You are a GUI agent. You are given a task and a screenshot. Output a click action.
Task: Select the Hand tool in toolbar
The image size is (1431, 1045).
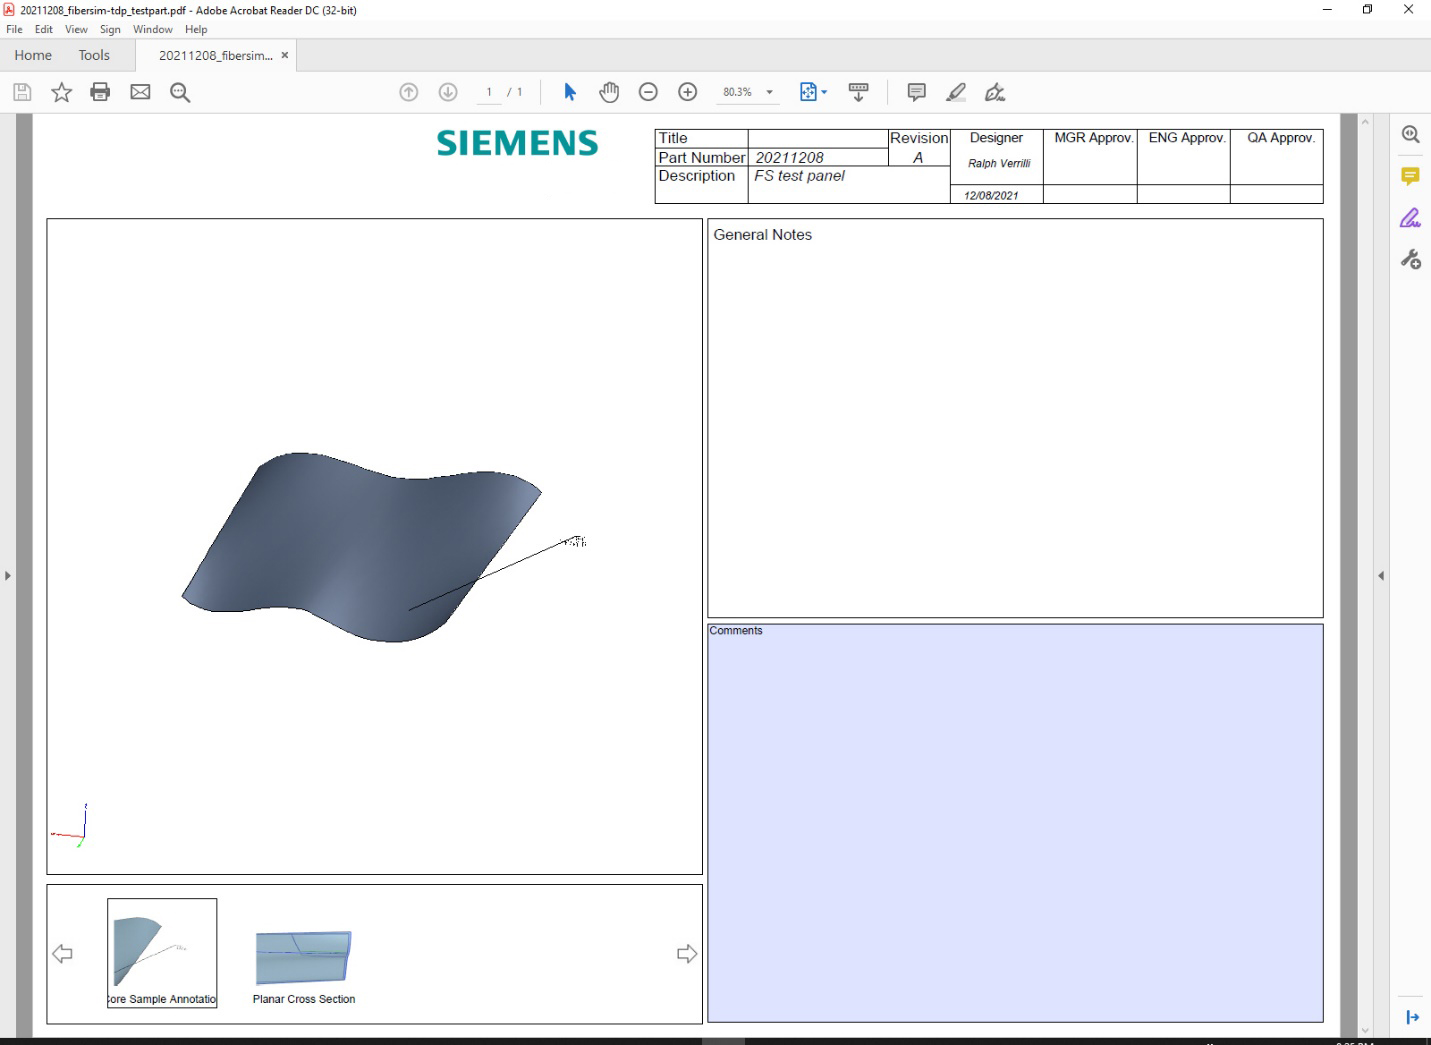coord(609,91)
